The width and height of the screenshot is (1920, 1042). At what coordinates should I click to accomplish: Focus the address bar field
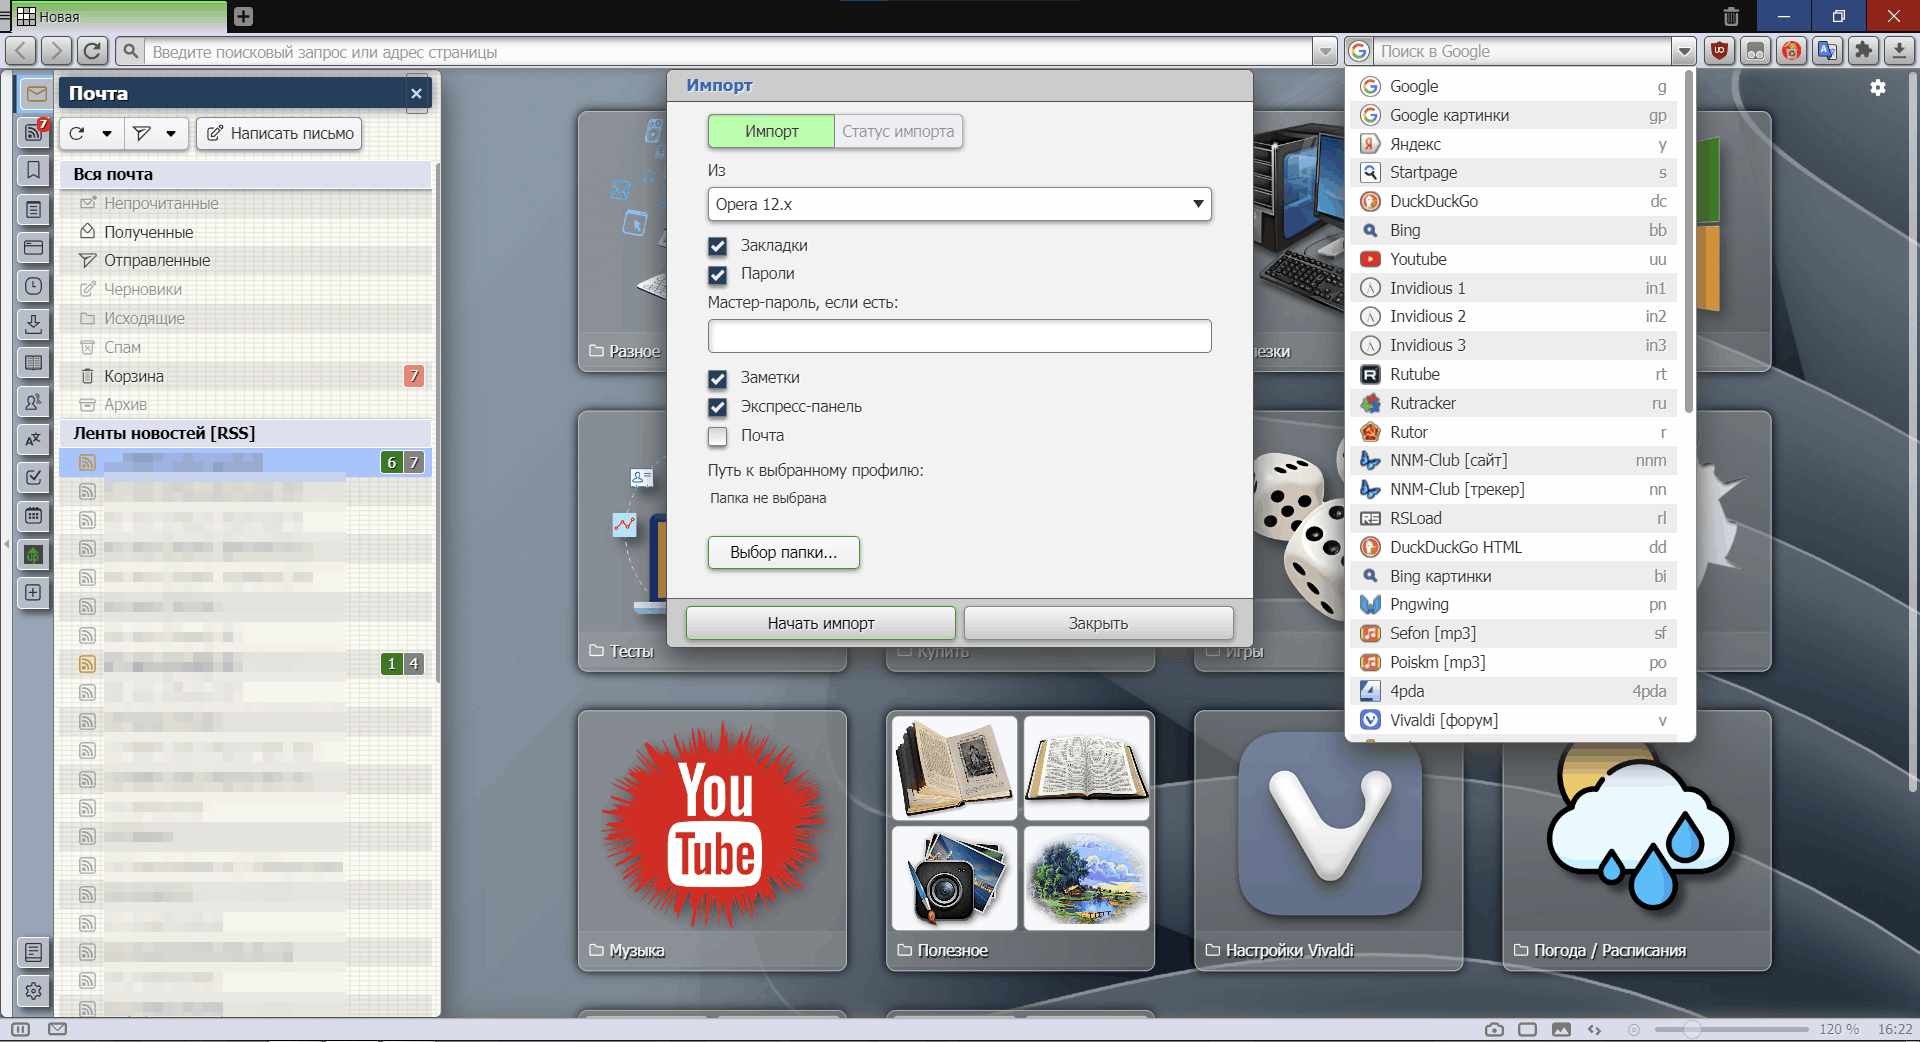pyautogui.click(x=728, y=51)
